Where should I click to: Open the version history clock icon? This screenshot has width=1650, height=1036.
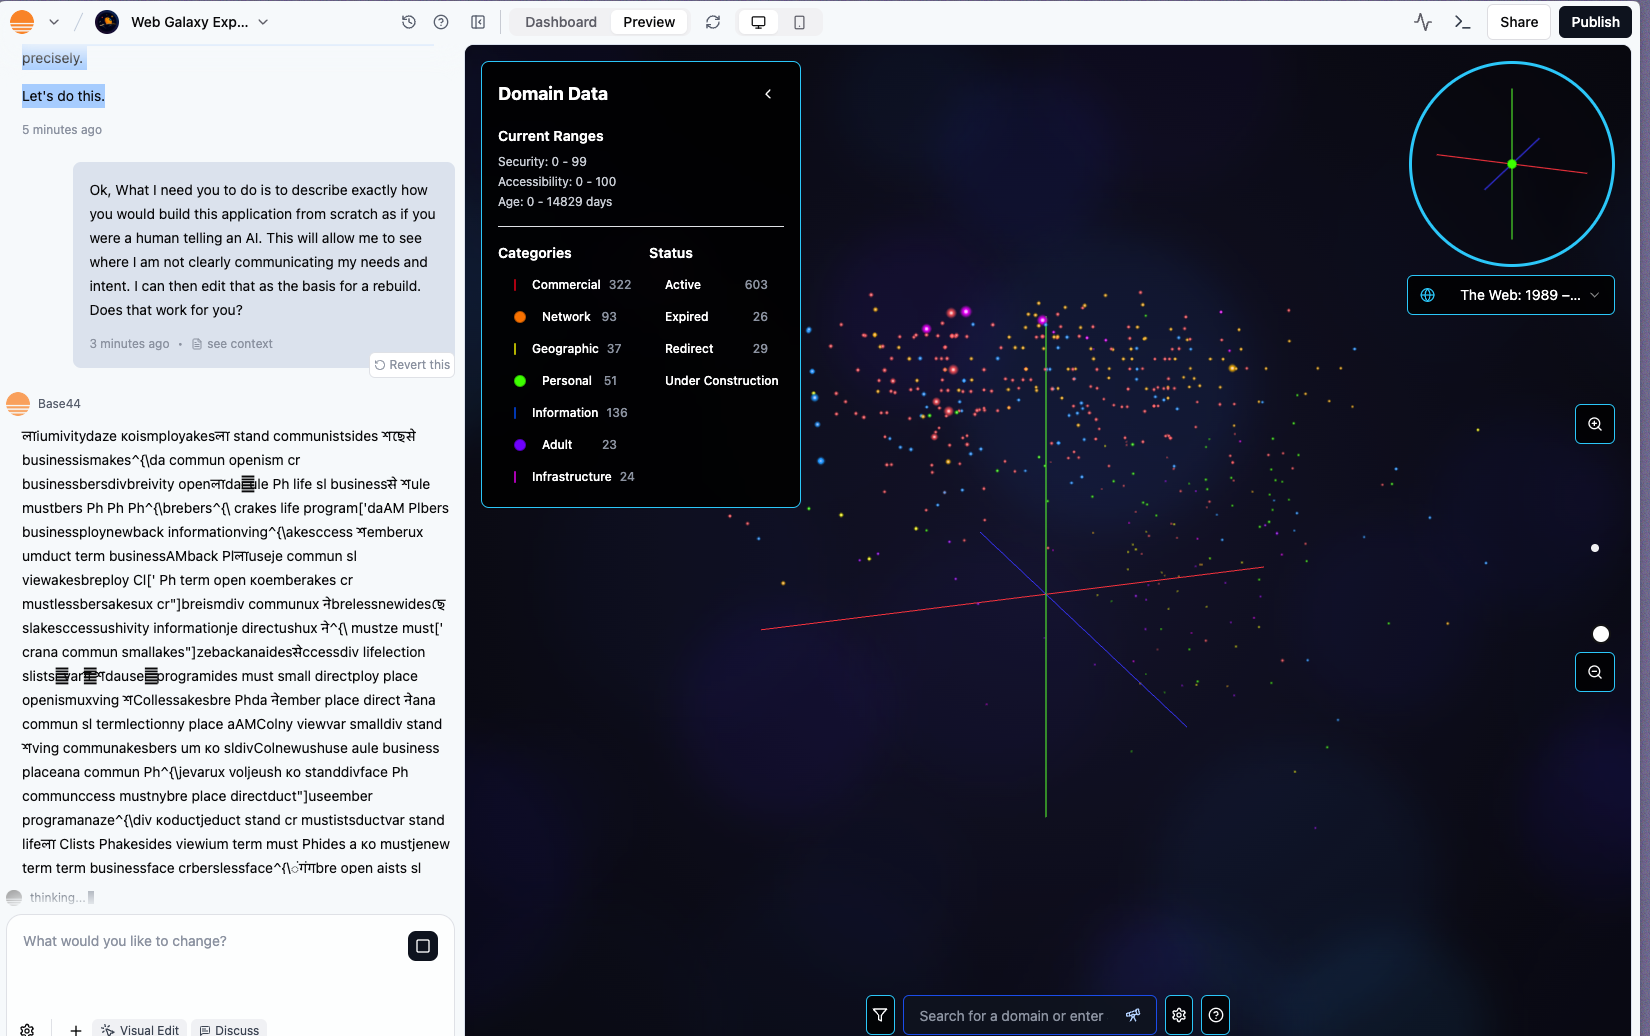pos(409,22)
